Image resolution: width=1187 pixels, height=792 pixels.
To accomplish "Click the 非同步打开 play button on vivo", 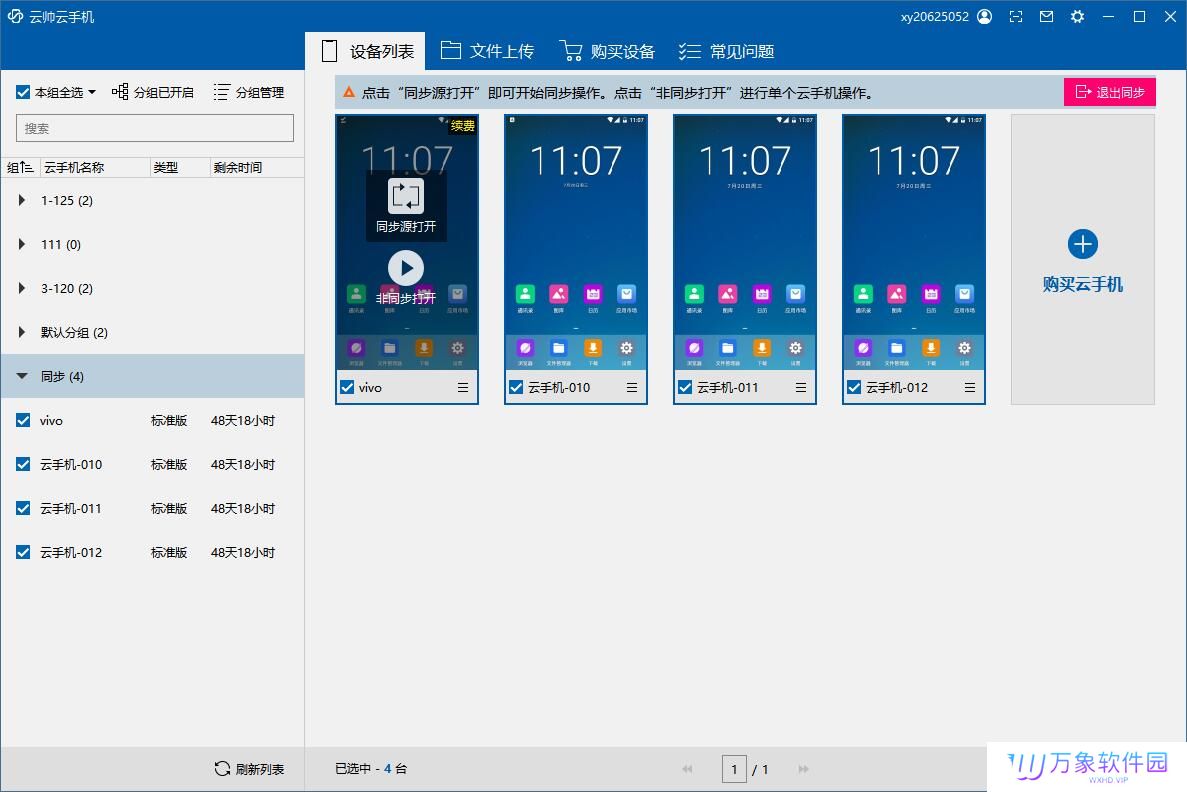I will click(x=406, y=268).
